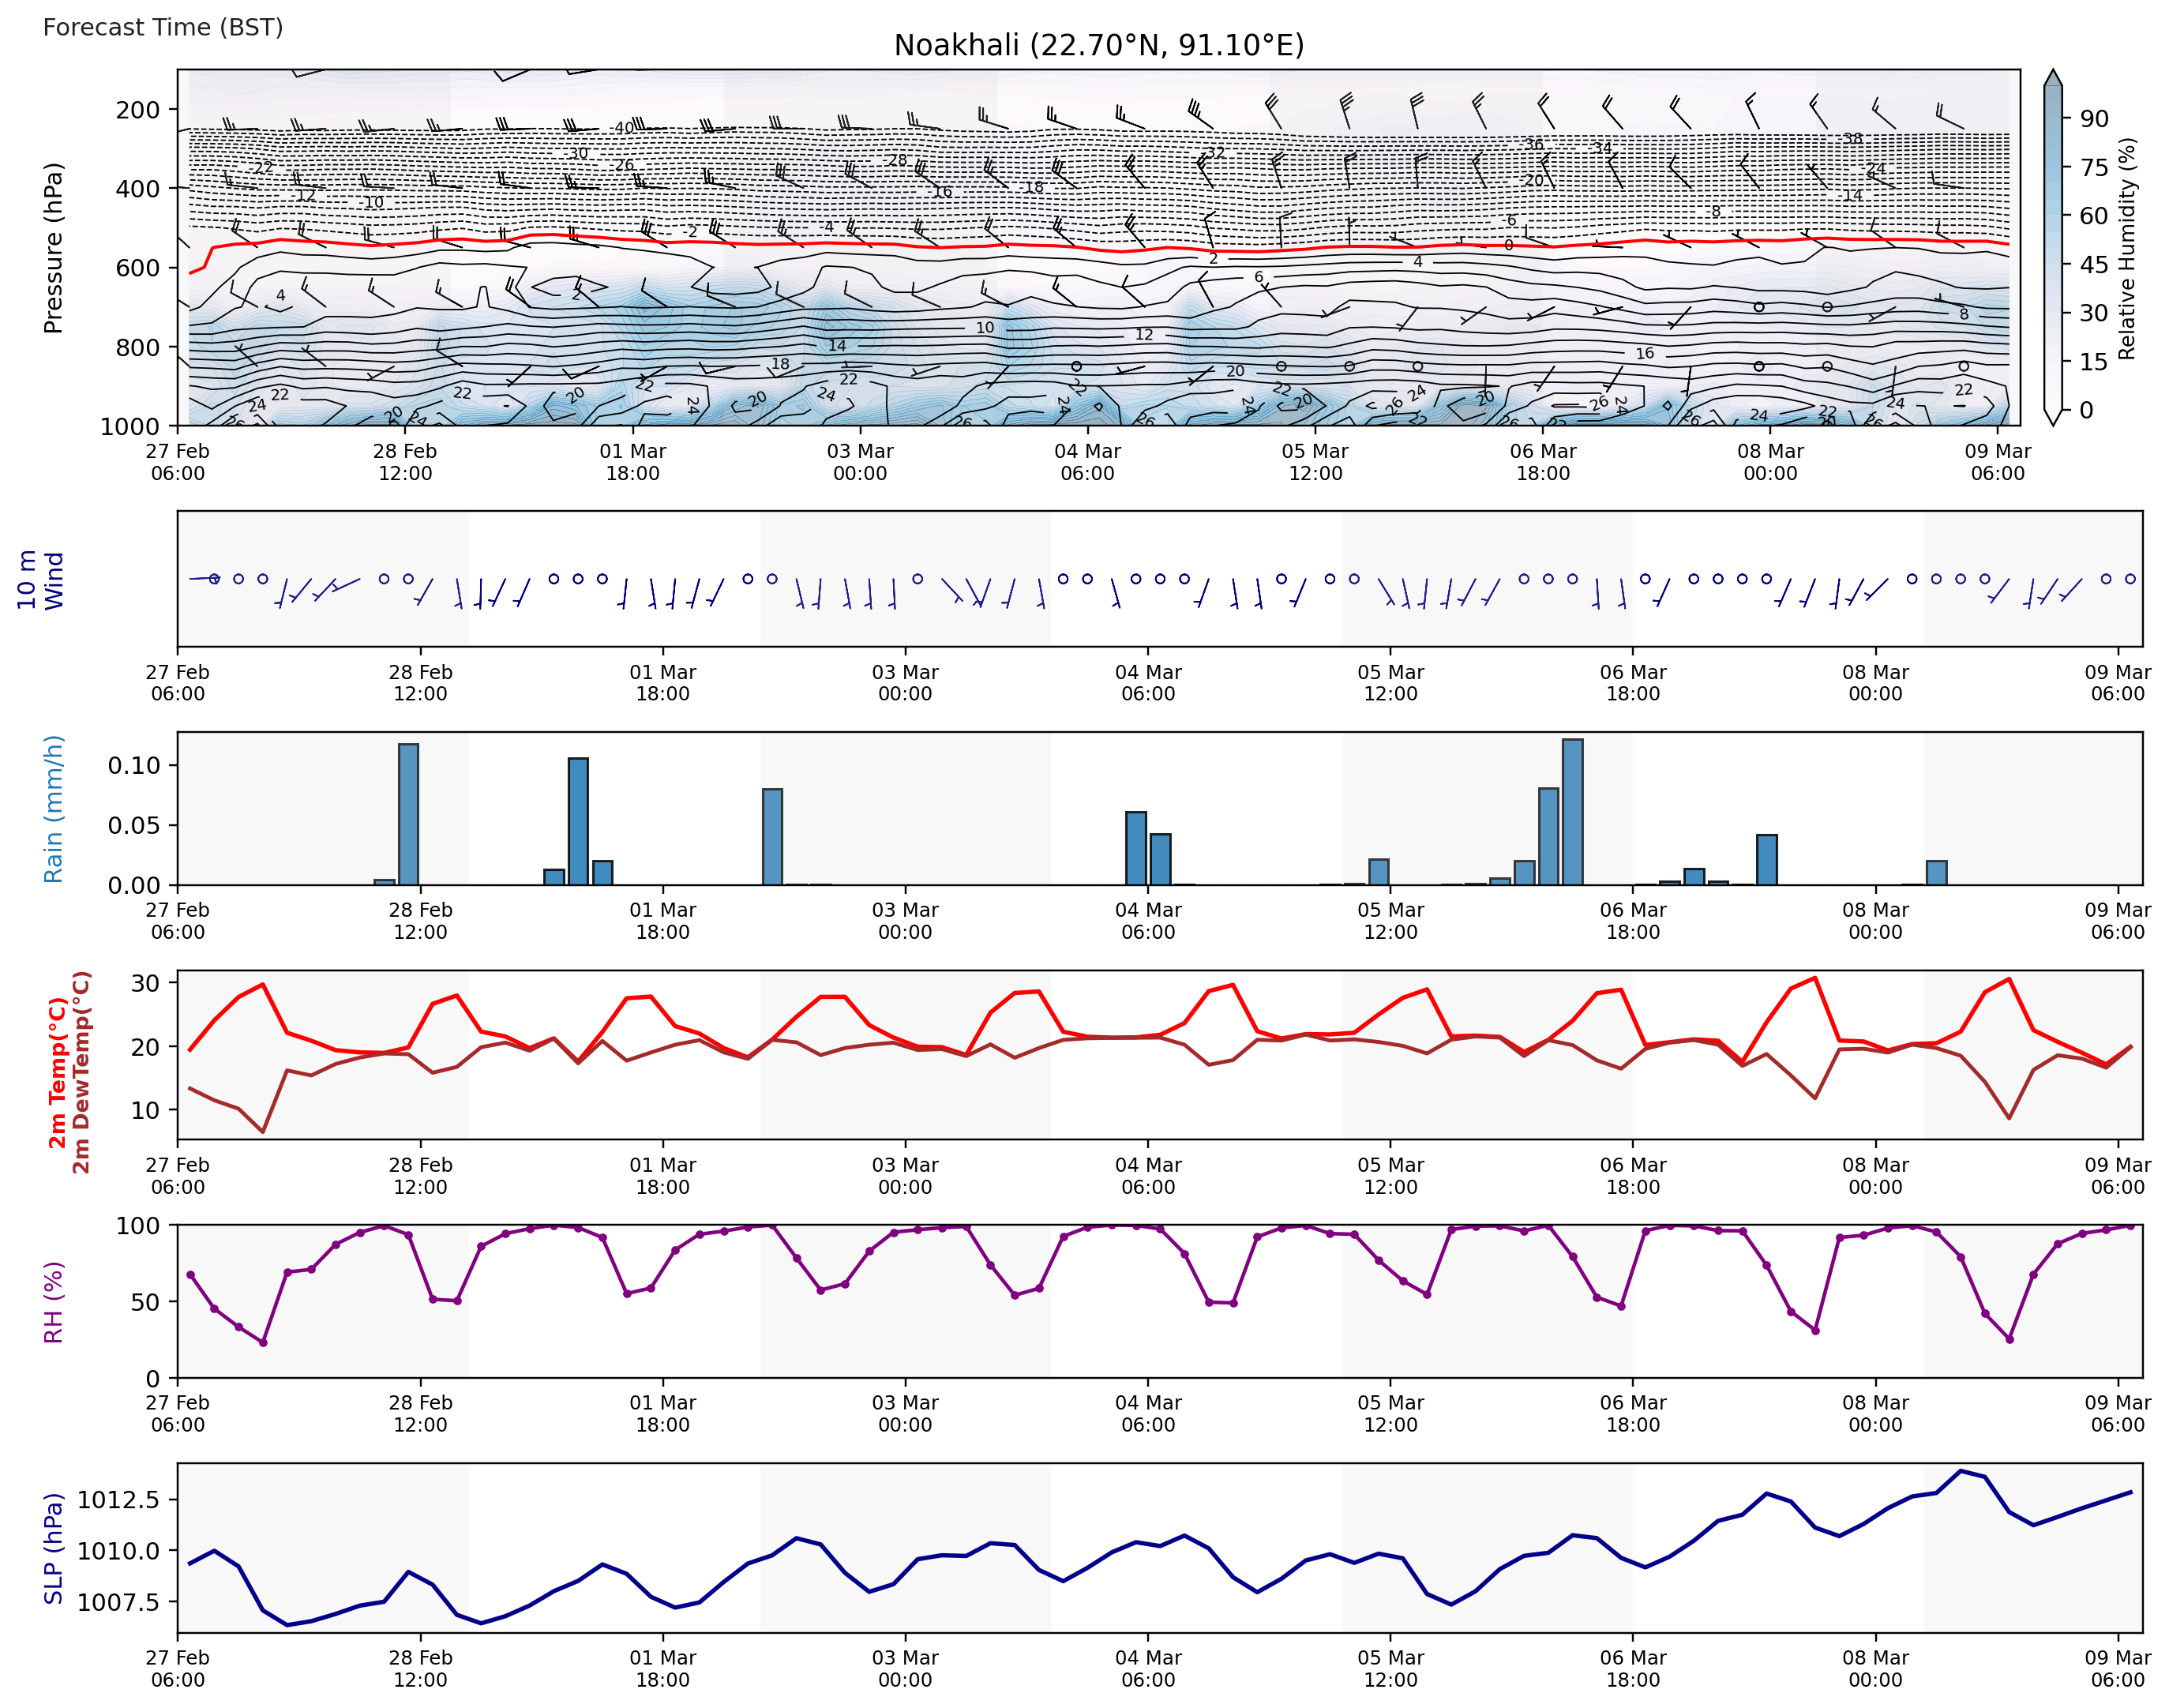Click the rain bar near 28 Feb 12:00

click(x=408, y=813)
